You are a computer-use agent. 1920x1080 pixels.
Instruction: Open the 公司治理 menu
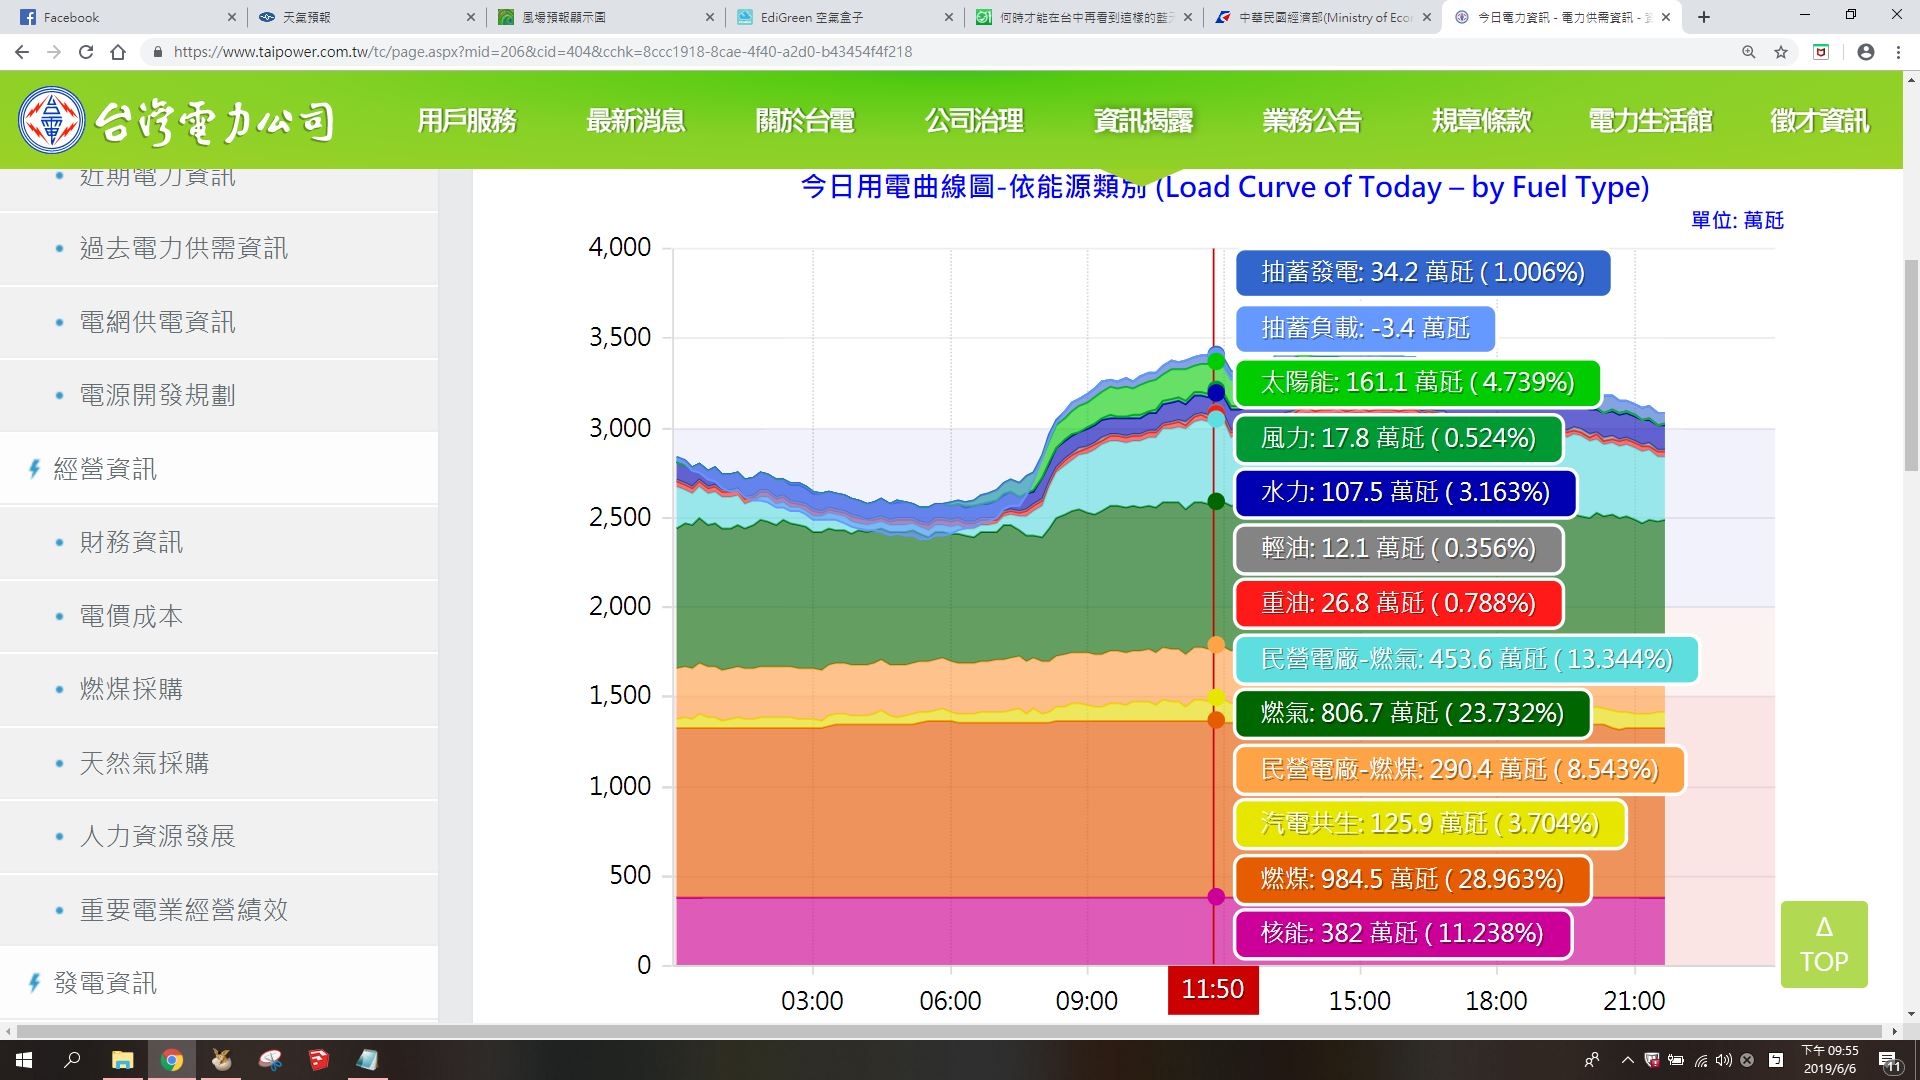coord(974,121)
